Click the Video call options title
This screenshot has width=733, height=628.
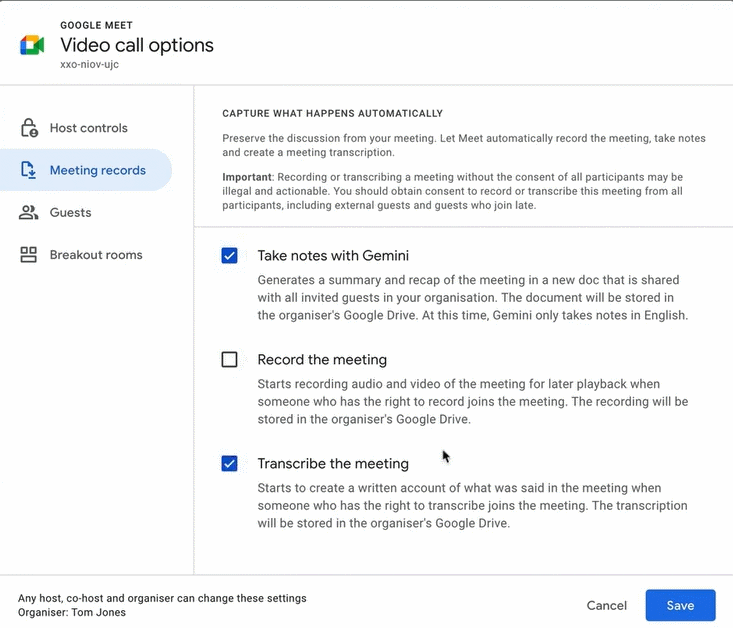coord(137,45)
